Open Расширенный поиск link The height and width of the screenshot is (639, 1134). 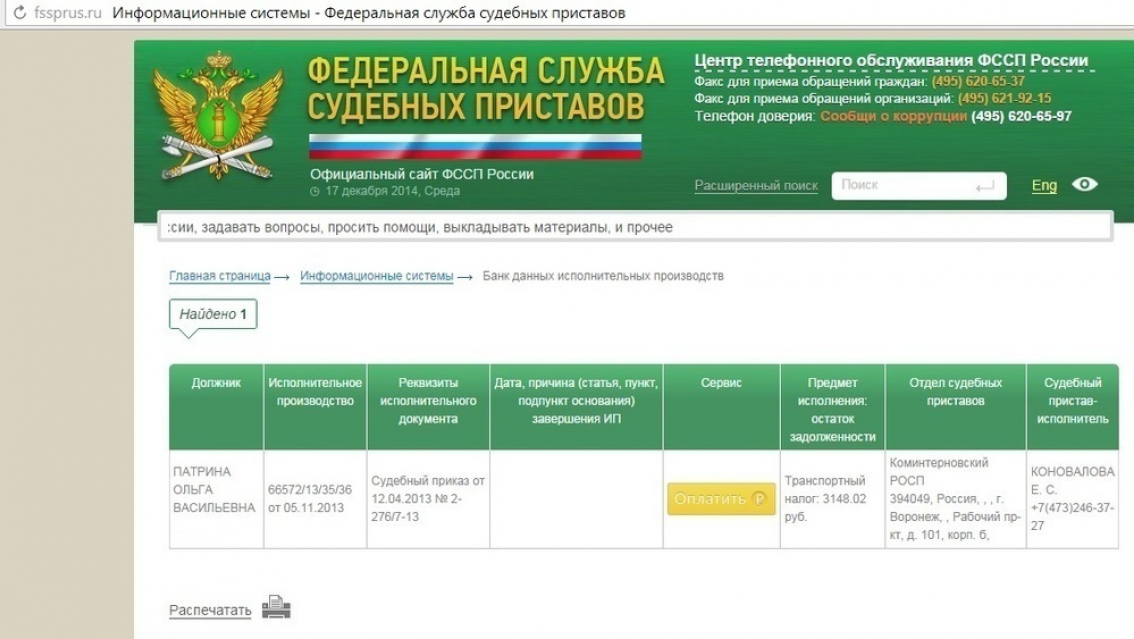pyautogui.click(x=756, y=186)
